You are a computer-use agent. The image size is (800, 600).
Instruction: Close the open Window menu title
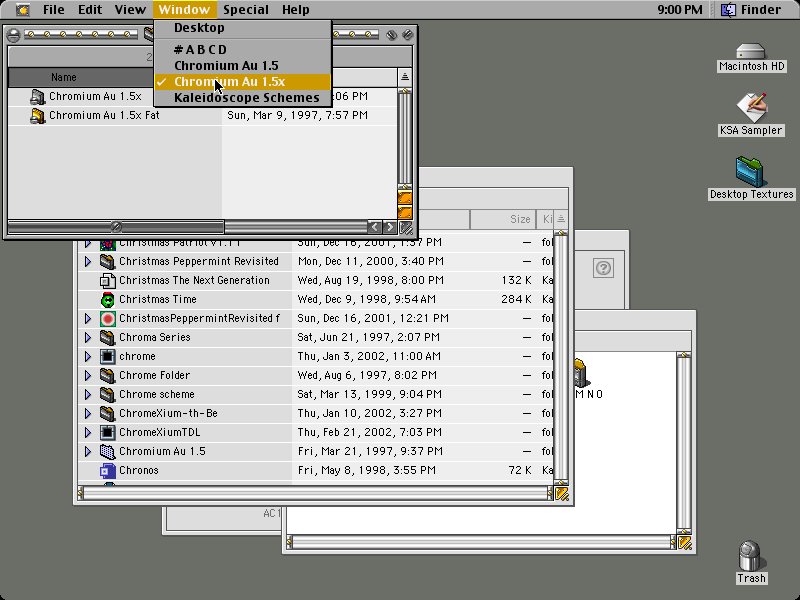(184, 10)
